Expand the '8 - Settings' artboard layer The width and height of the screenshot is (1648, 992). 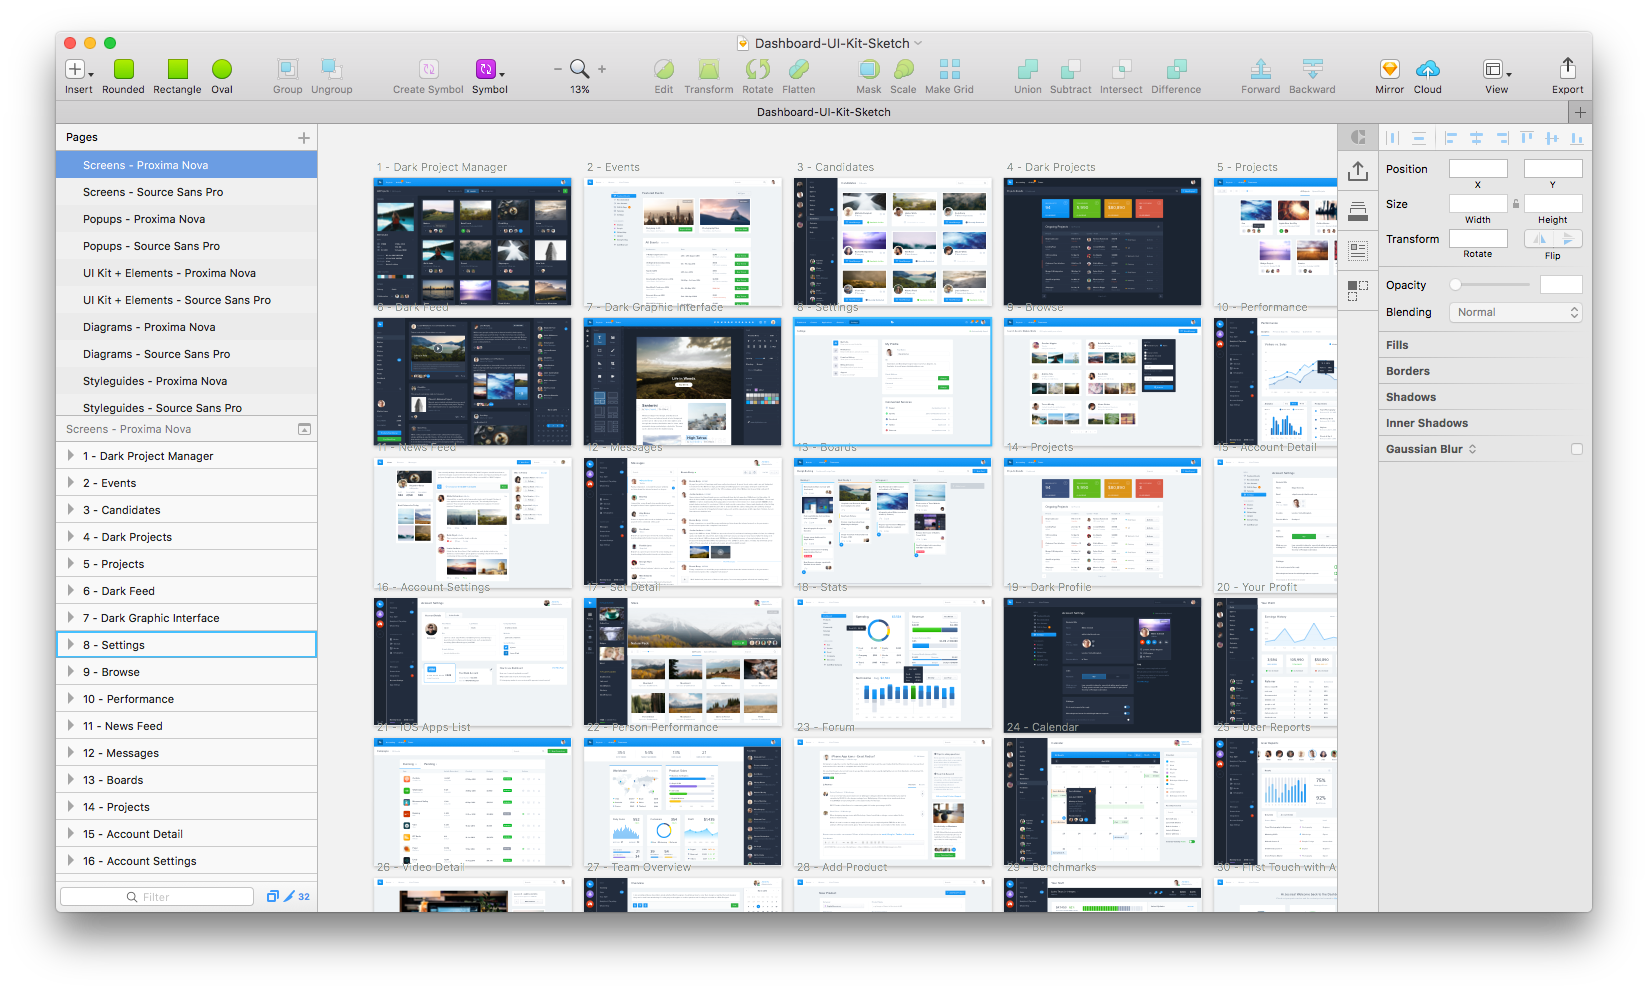pos(71,645)
